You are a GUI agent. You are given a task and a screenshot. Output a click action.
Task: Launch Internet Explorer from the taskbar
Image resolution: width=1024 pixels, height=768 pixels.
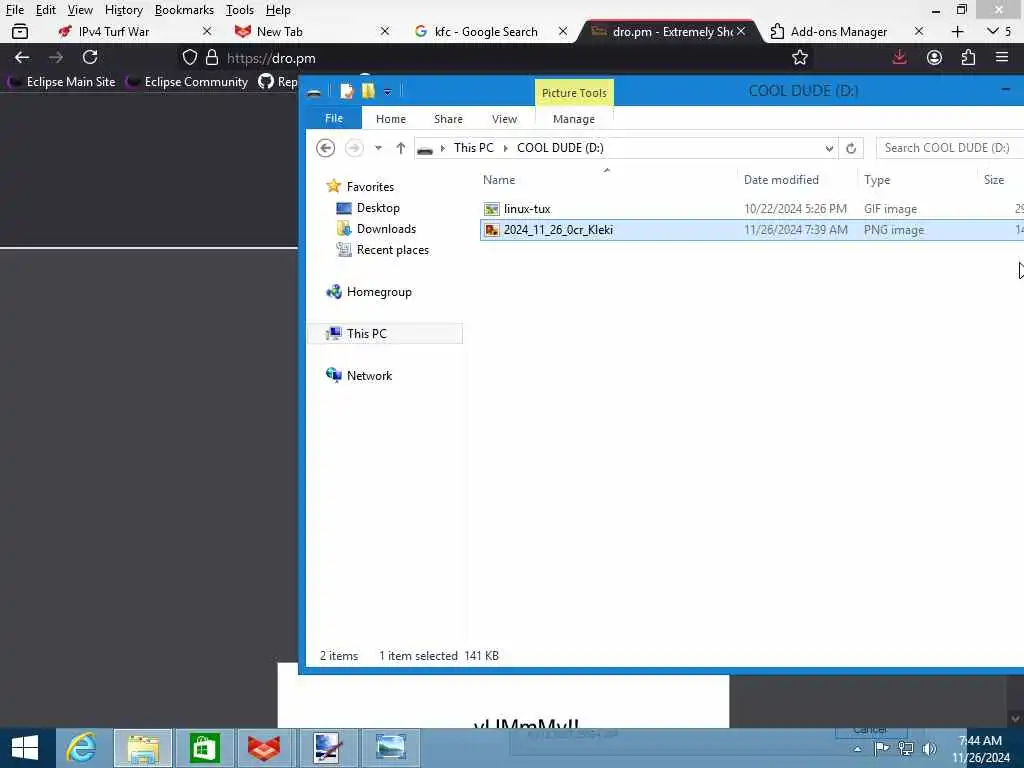pyautogui.click(x=82, y=748)
